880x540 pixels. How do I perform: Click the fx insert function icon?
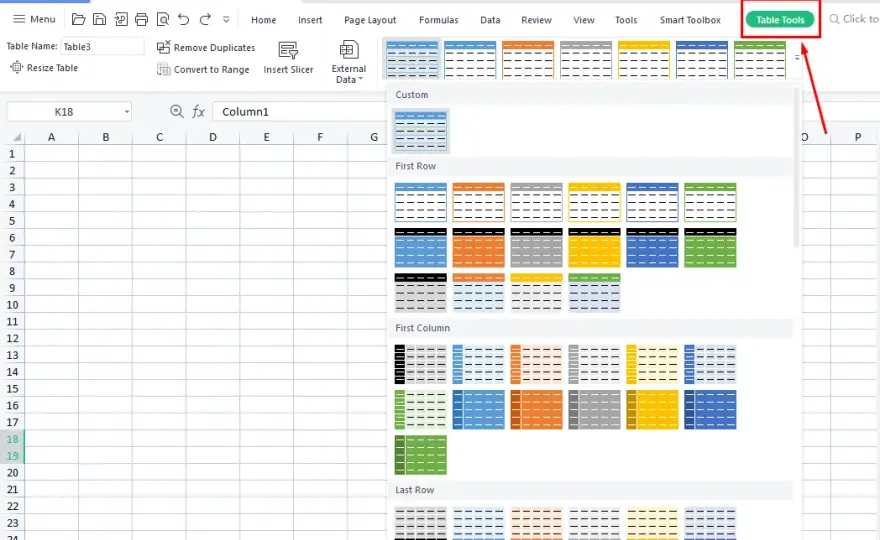point(198,112)
